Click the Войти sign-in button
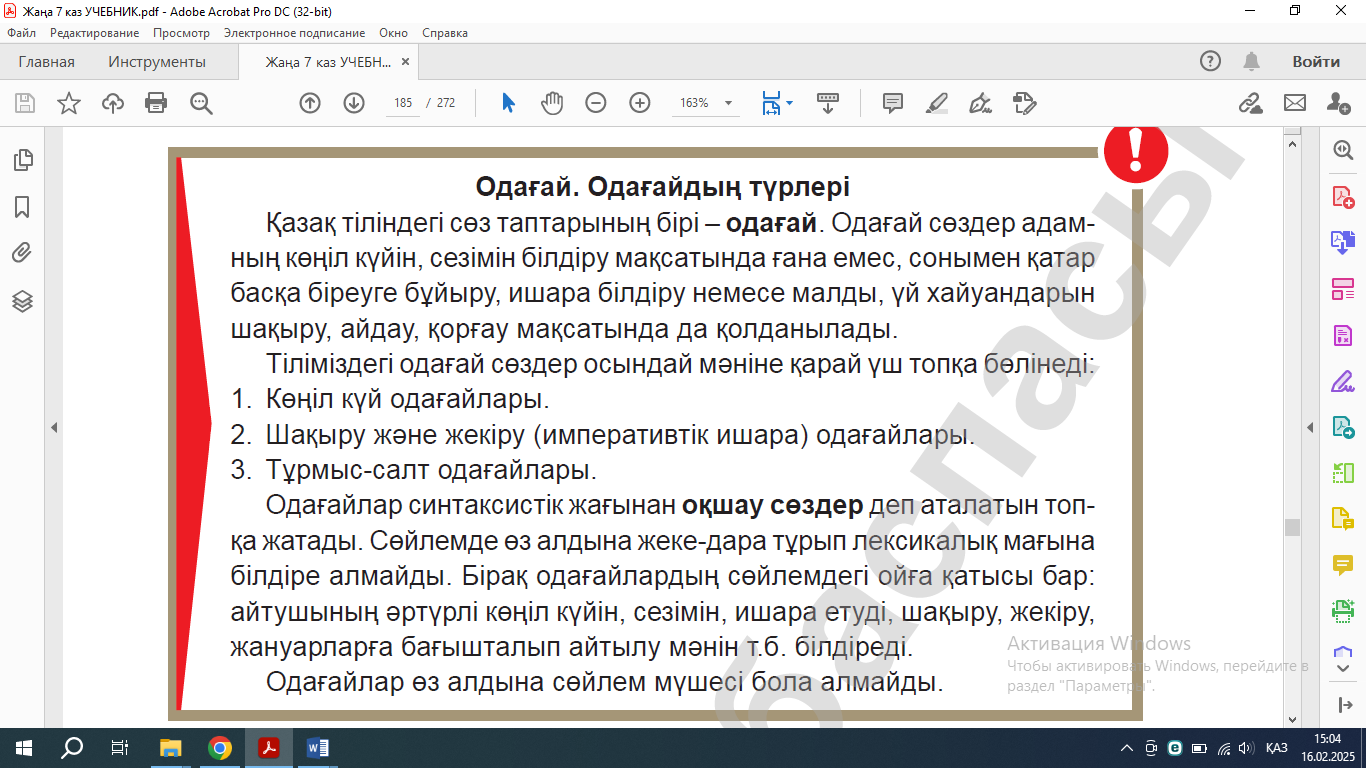The height and width of the screenshot is (768, 1366). [x=1315, y=62]
